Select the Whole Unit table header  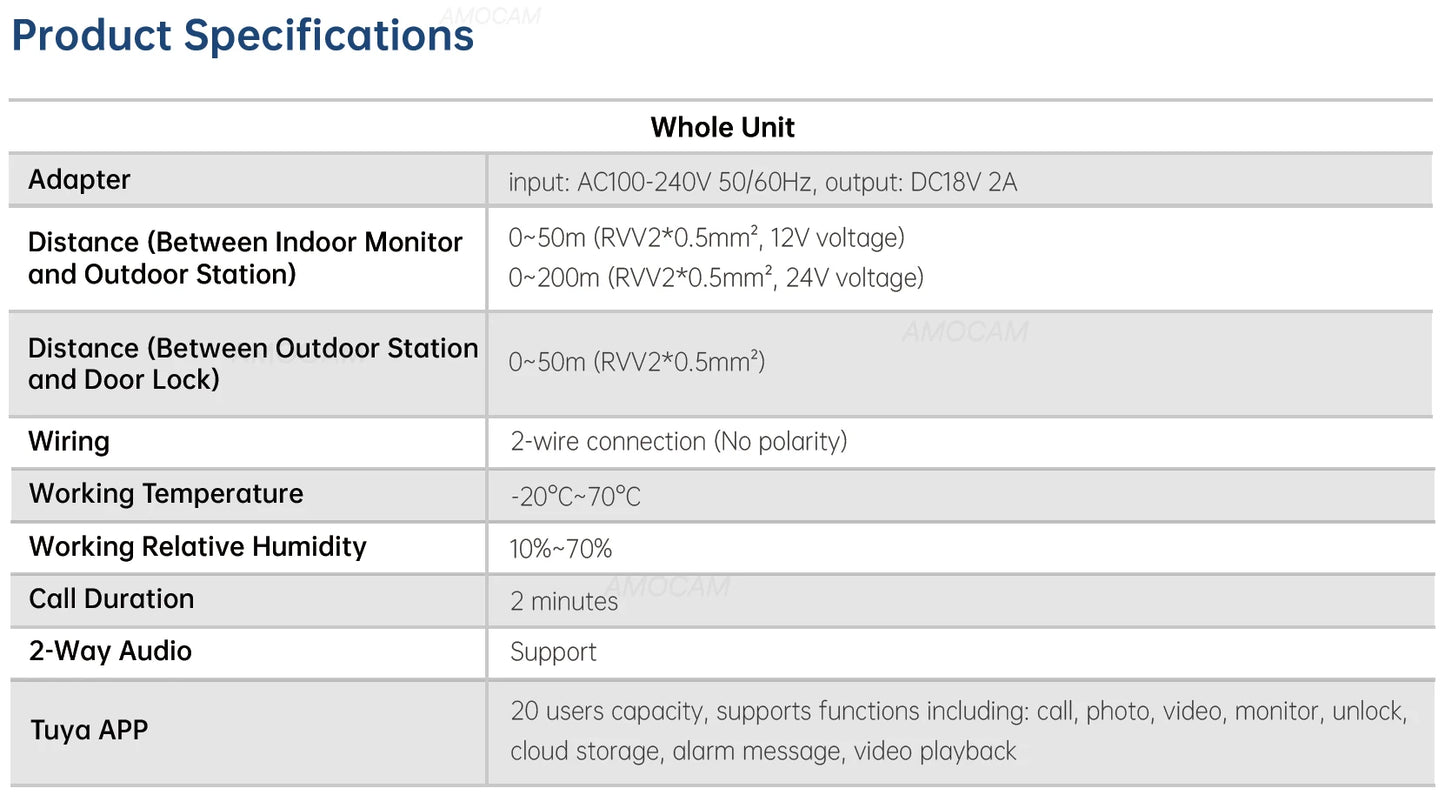722,127
